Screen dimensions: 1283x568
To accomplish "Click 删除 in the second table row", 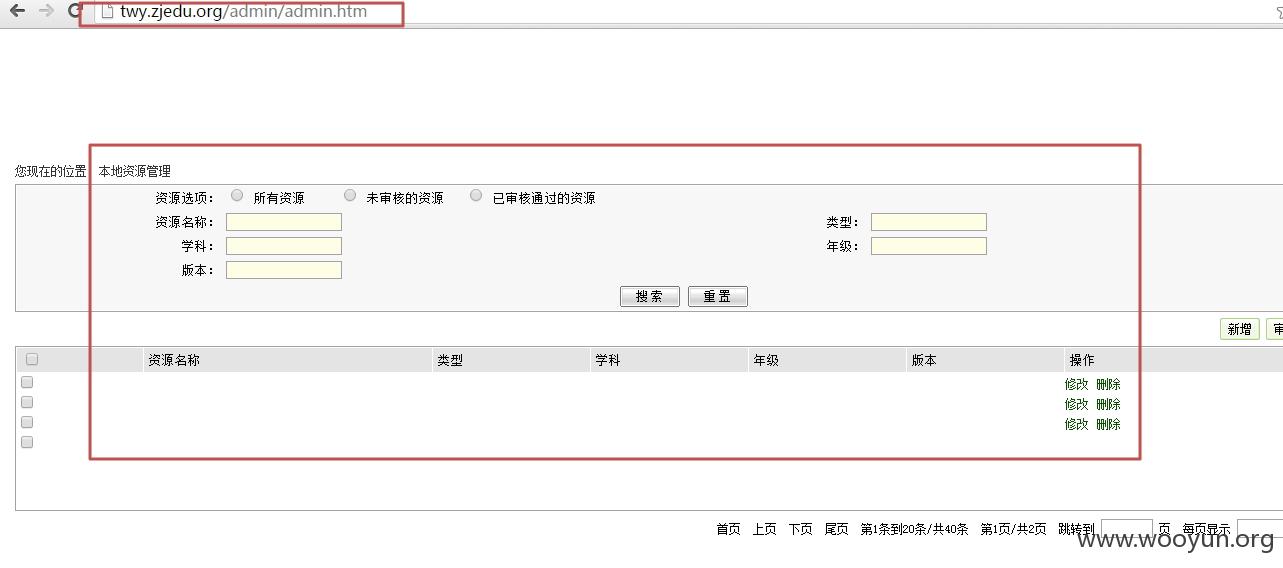I will [1108, 404].
